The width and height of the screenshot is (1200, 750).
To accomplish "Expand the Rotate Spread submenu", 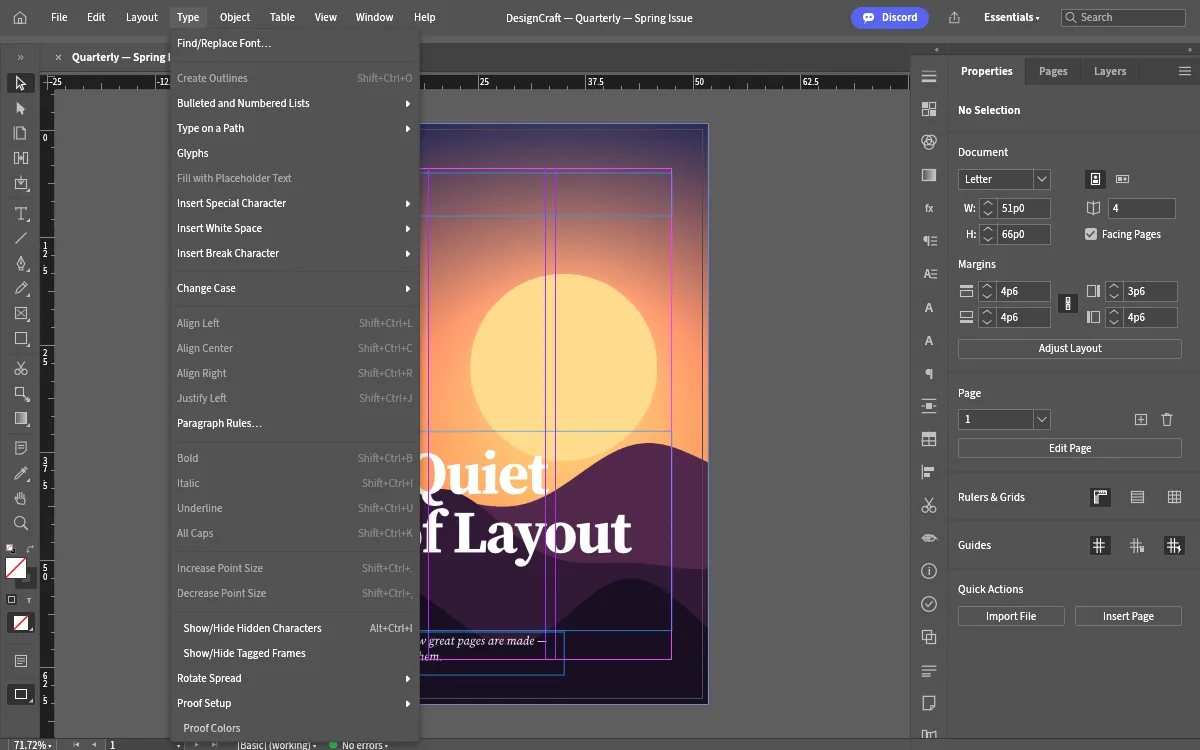I will click(x=295, y=678).
